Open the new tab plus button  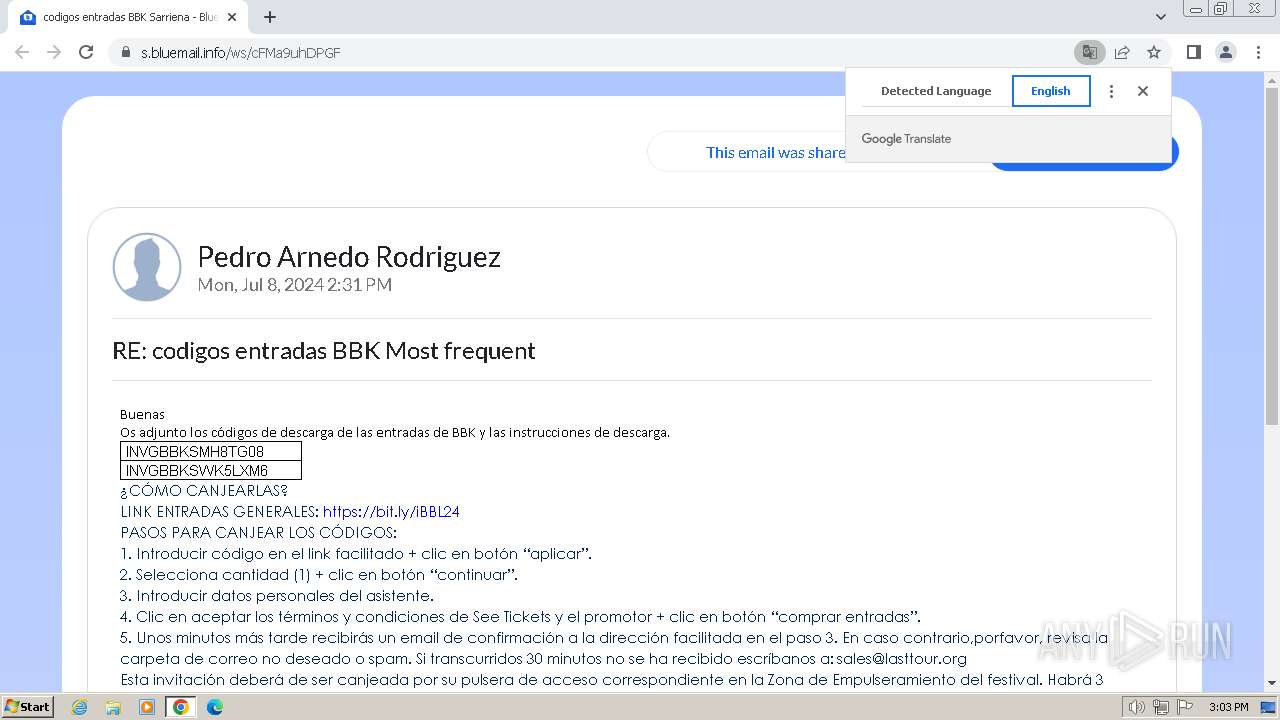coord(270,17)
